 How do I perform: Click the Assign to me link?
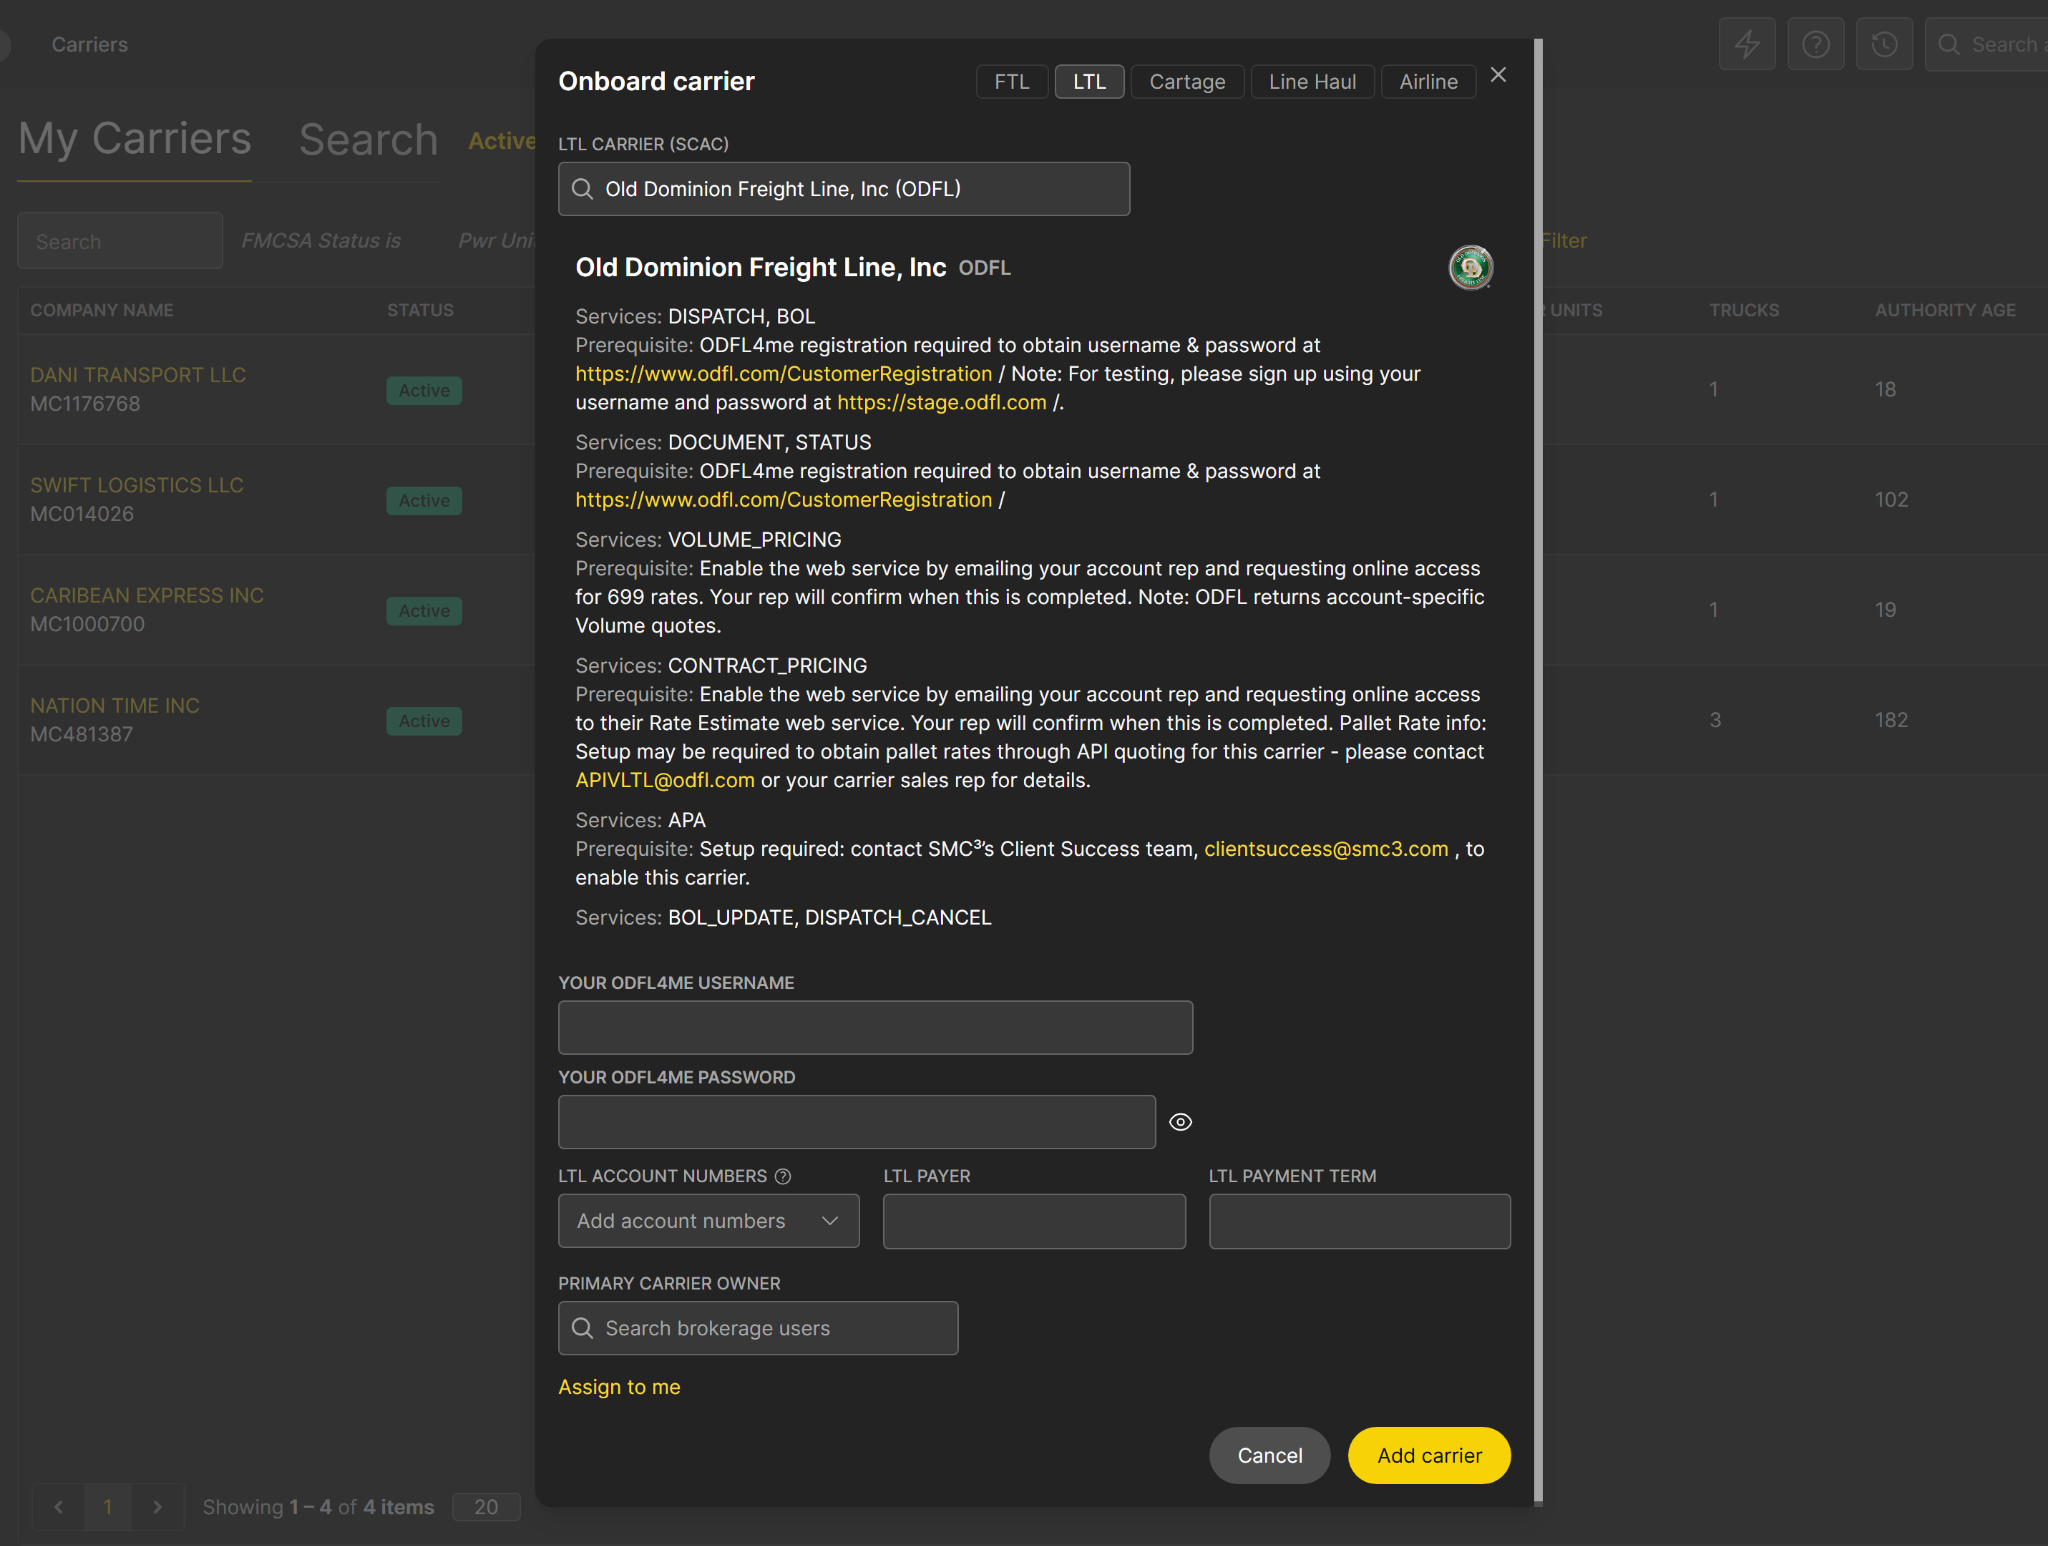click(x=619, y=1387)
